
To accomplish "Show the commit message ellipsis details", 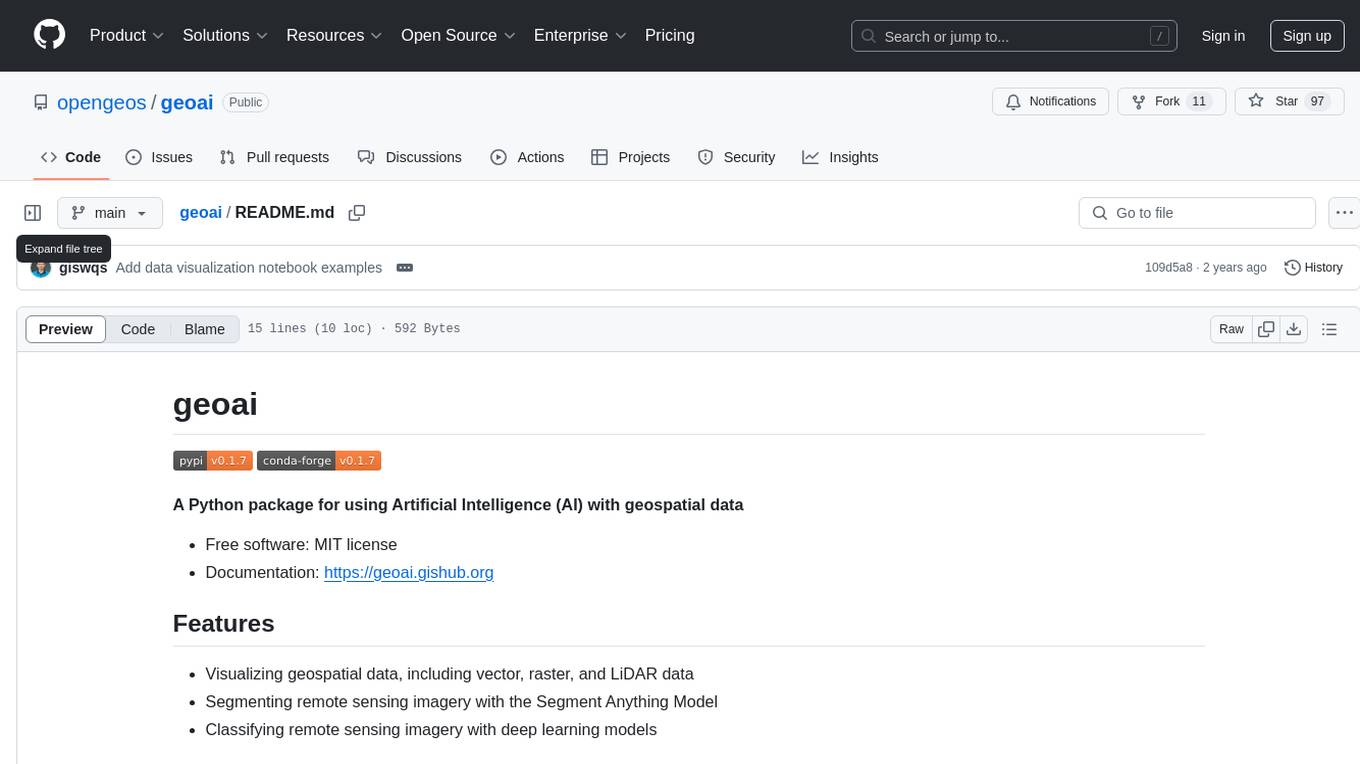I will point(405,268).
